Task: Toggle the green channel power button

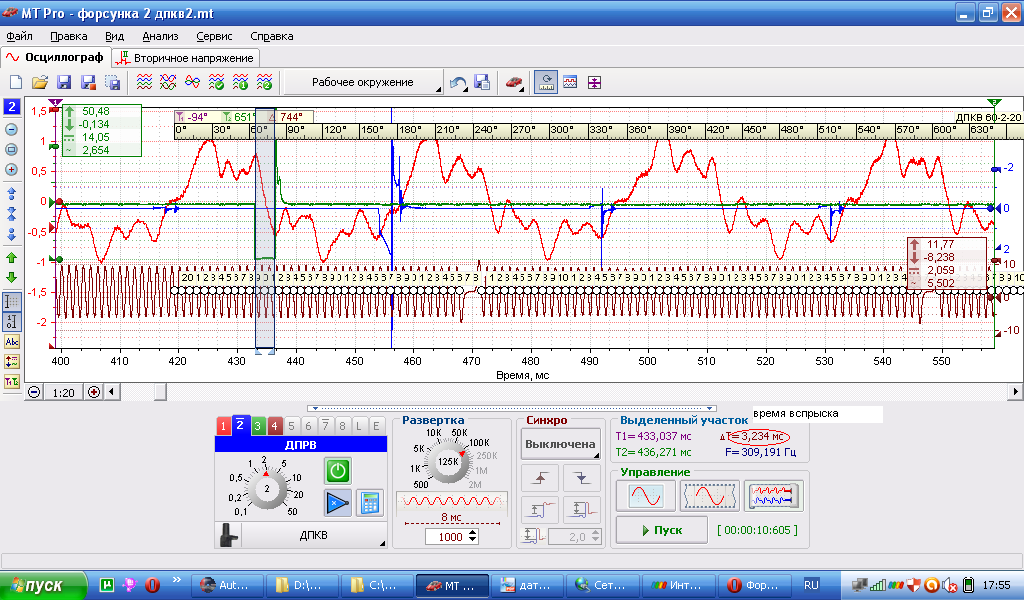Action: (x=338, y=471)
